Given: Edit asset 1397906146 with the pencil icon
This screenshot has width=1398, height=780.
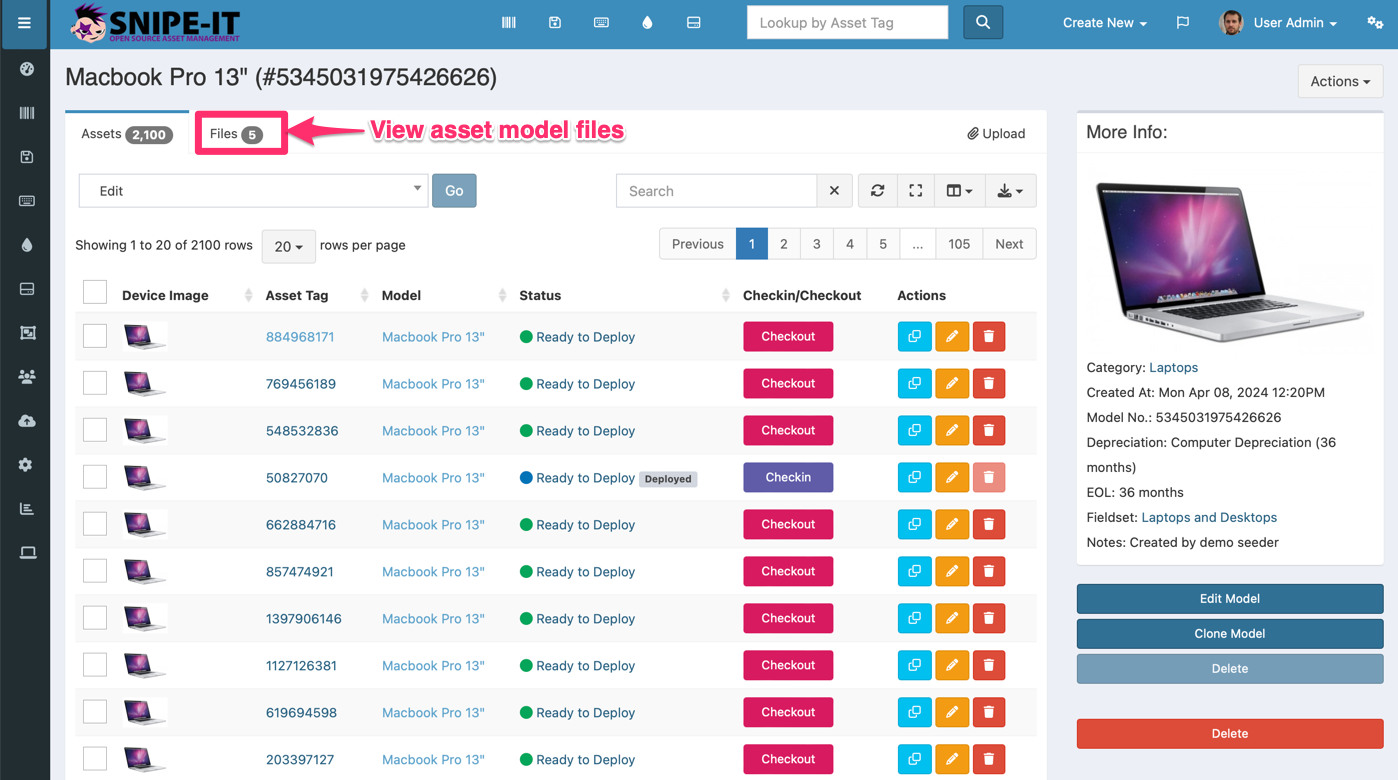Looking at the screenshot, I should [x=952, y=619].
